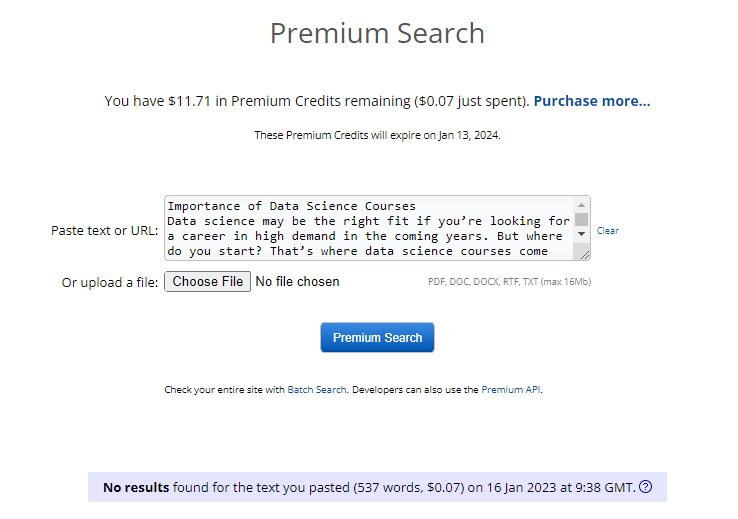738x519 pixels.
Task: Open the Purchase more... link
Action: pyautogui.click(x=592, y=101)
